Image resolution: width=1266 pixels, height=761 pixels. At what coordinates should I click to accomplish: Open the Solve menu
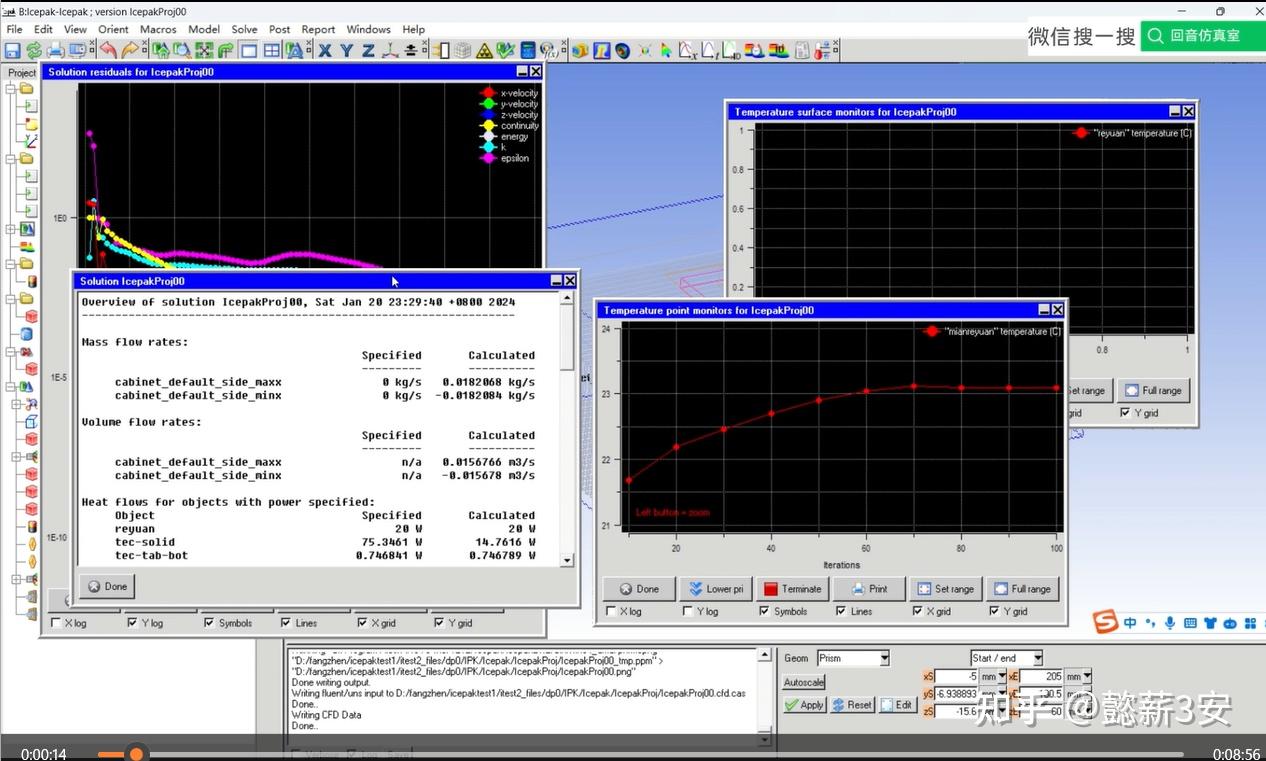[244, 29]
